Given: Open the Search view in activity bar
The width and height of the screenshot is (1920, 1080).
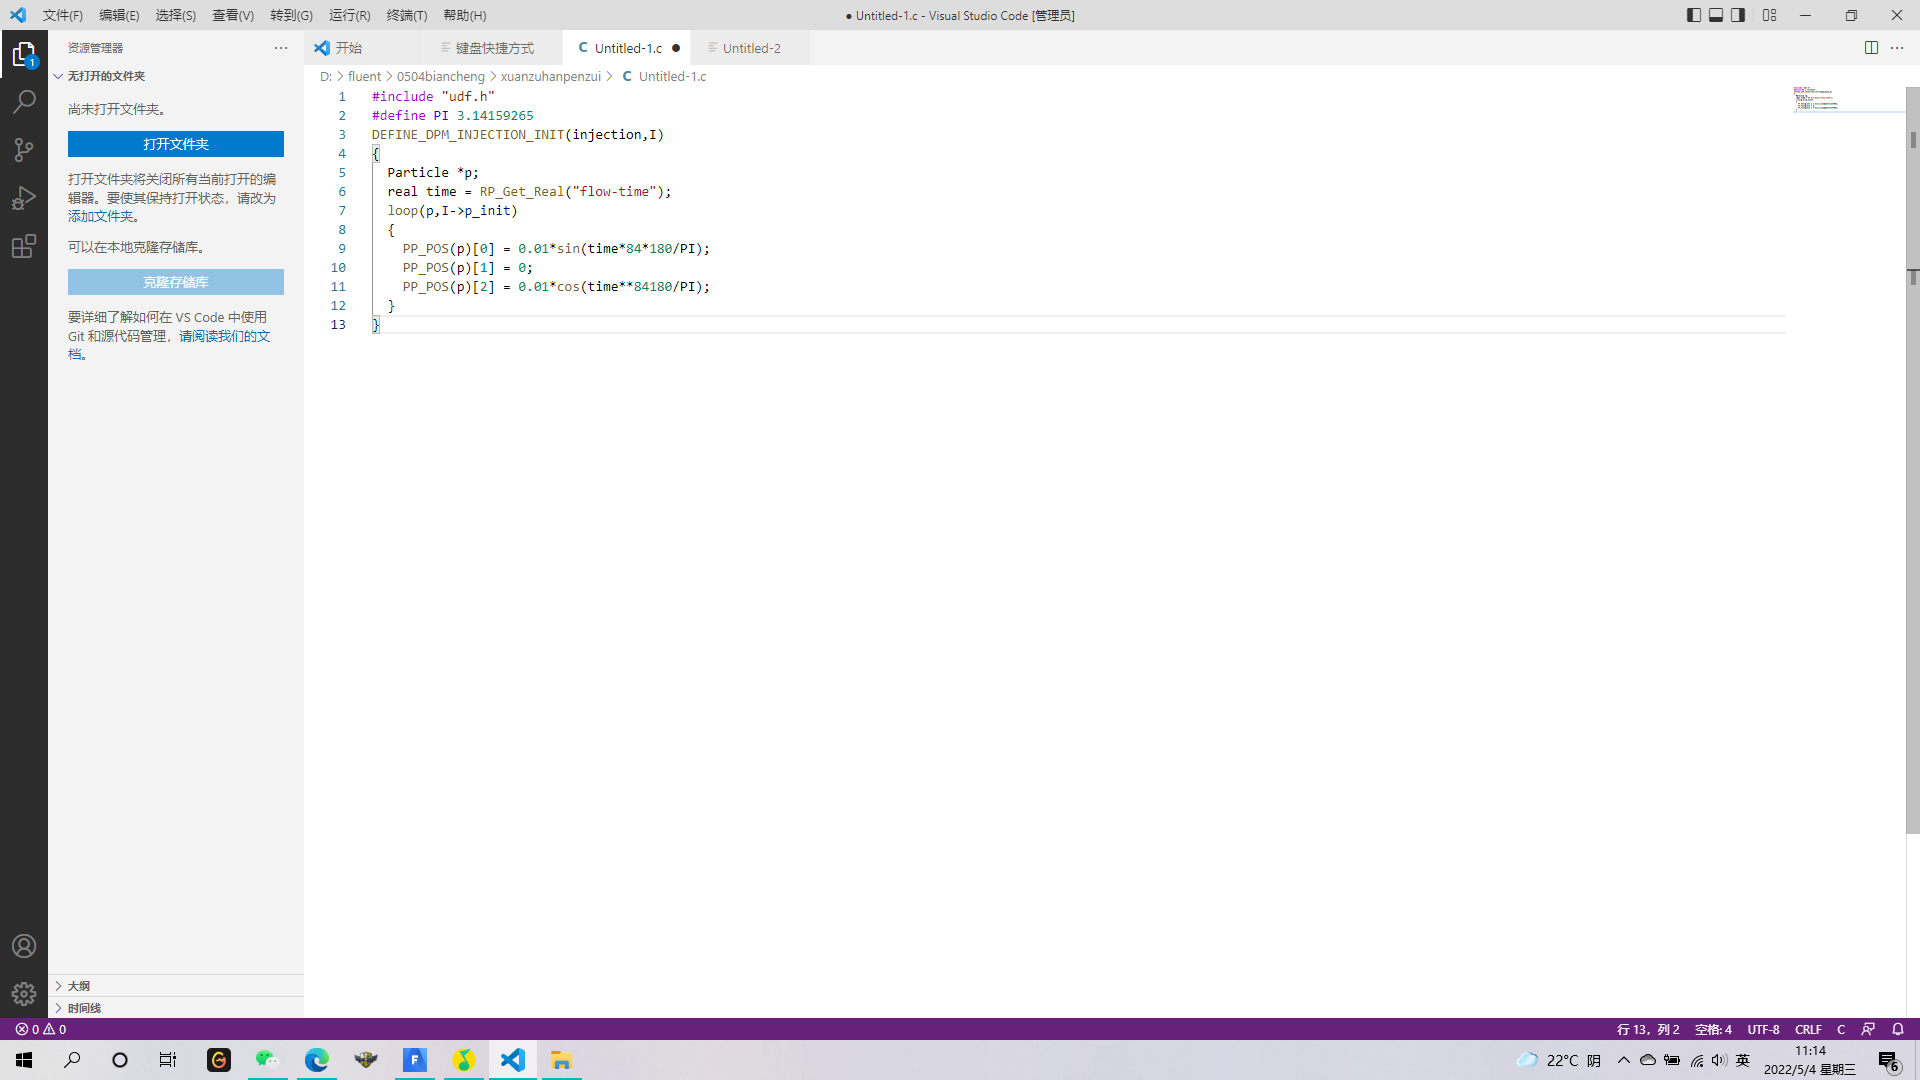Looking at the screenshot, I should point(24,102).
